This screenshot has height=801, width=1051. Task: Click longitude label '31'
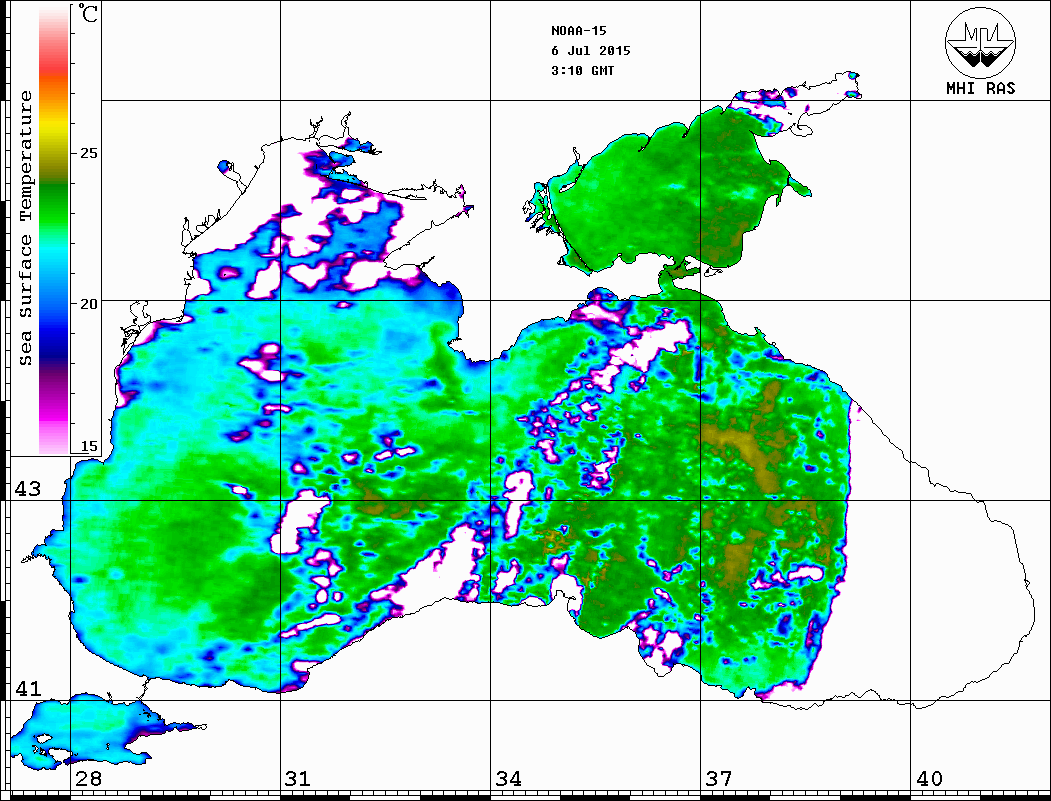pos(298,779)
